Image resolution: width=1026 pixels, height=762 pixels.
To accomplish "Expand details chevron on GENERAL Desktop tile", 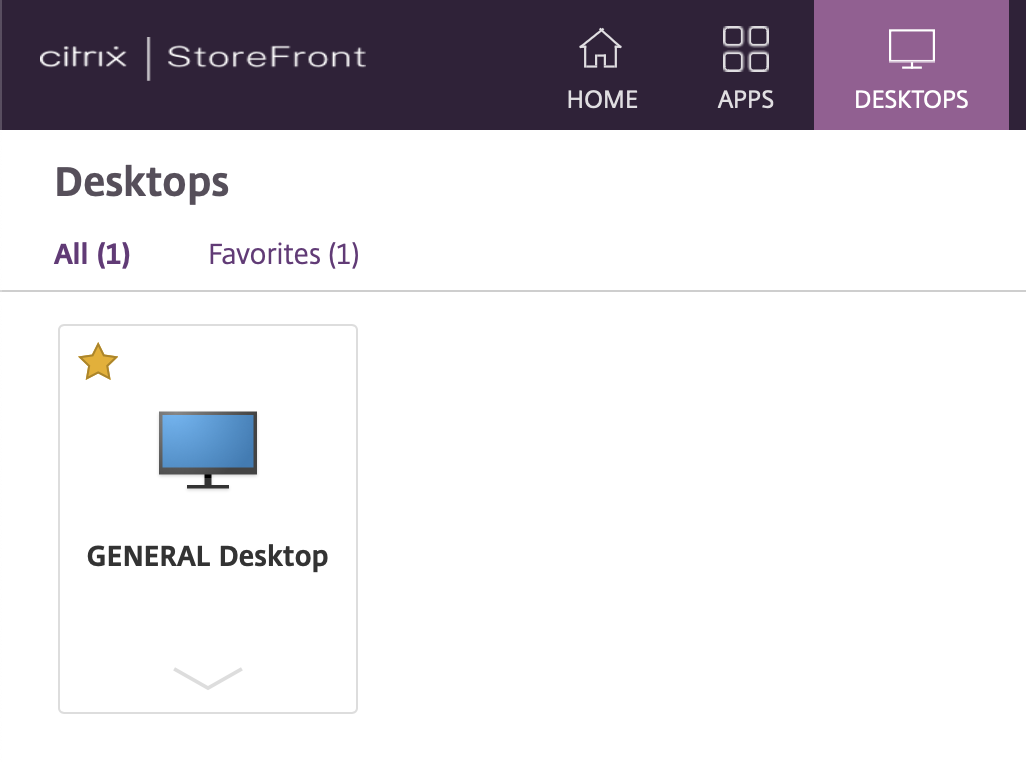I will click(x=208, y=677).
